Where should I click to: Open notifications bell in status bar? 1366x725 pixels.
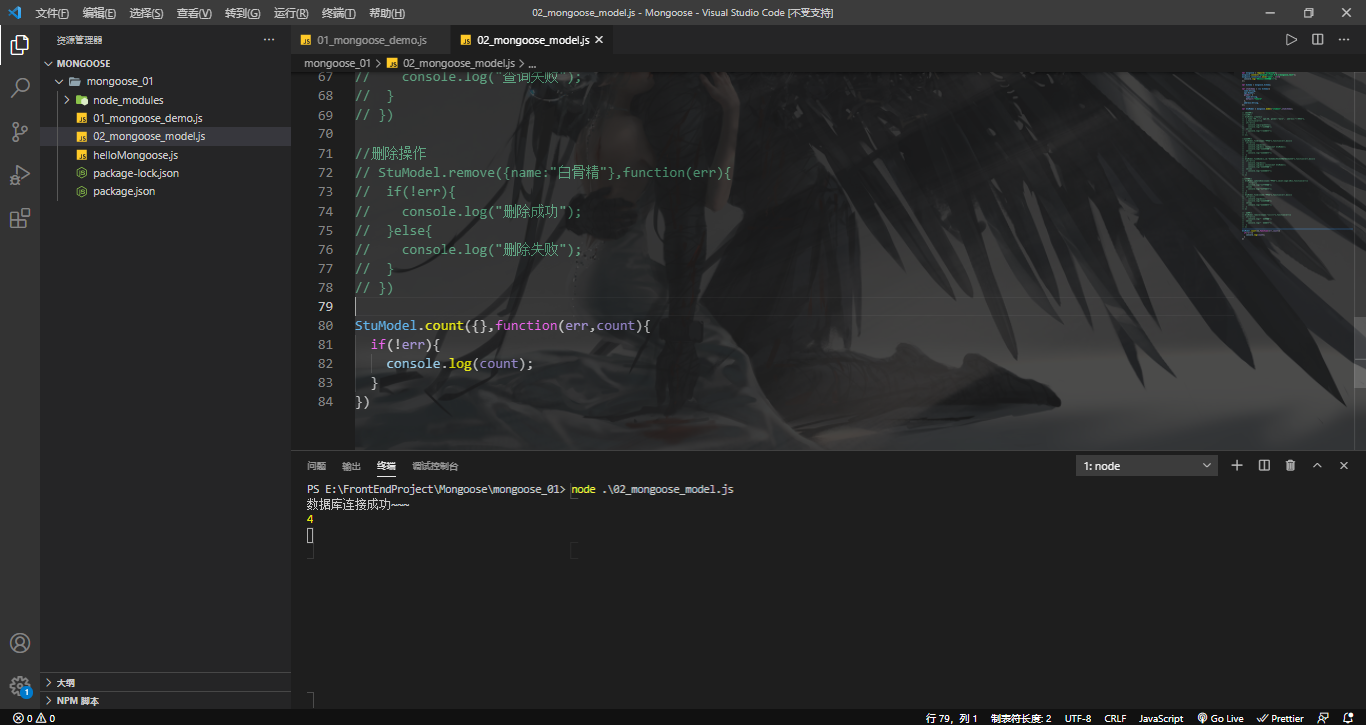1349,718
